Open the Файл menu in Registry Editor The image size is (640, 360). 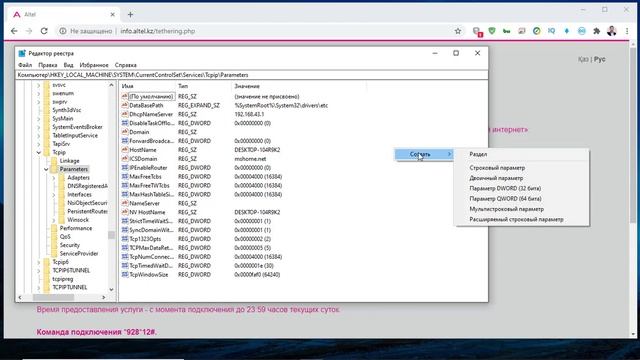[x=25, y=65]
